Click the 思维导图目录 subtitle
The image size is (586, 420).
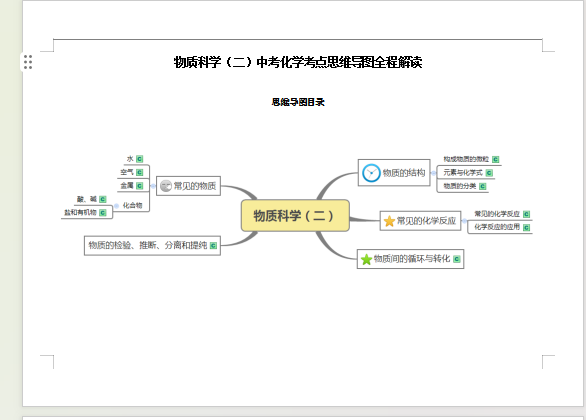(x=298, y=102)
